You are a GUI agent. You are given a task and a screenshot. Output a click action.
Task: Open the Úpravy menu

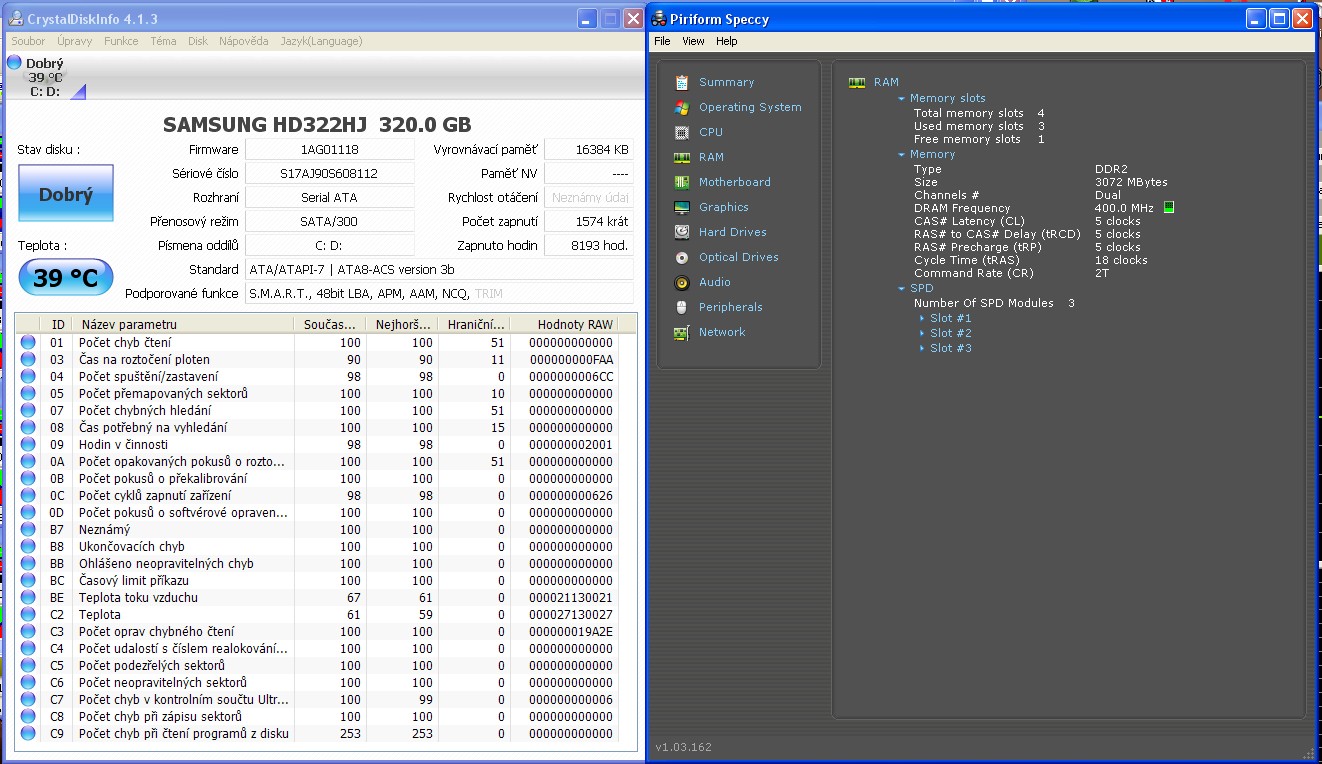[75, 41]
